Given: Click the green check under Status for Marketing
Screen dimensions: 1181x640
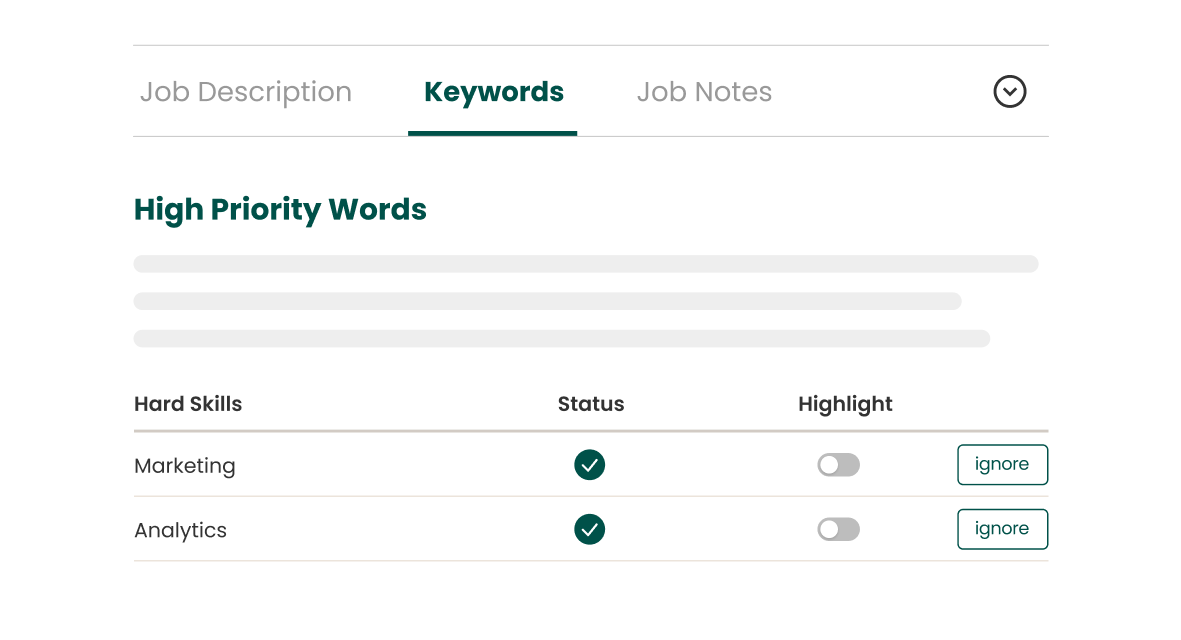Looking at the screenshot, I should tap(590, 465).
